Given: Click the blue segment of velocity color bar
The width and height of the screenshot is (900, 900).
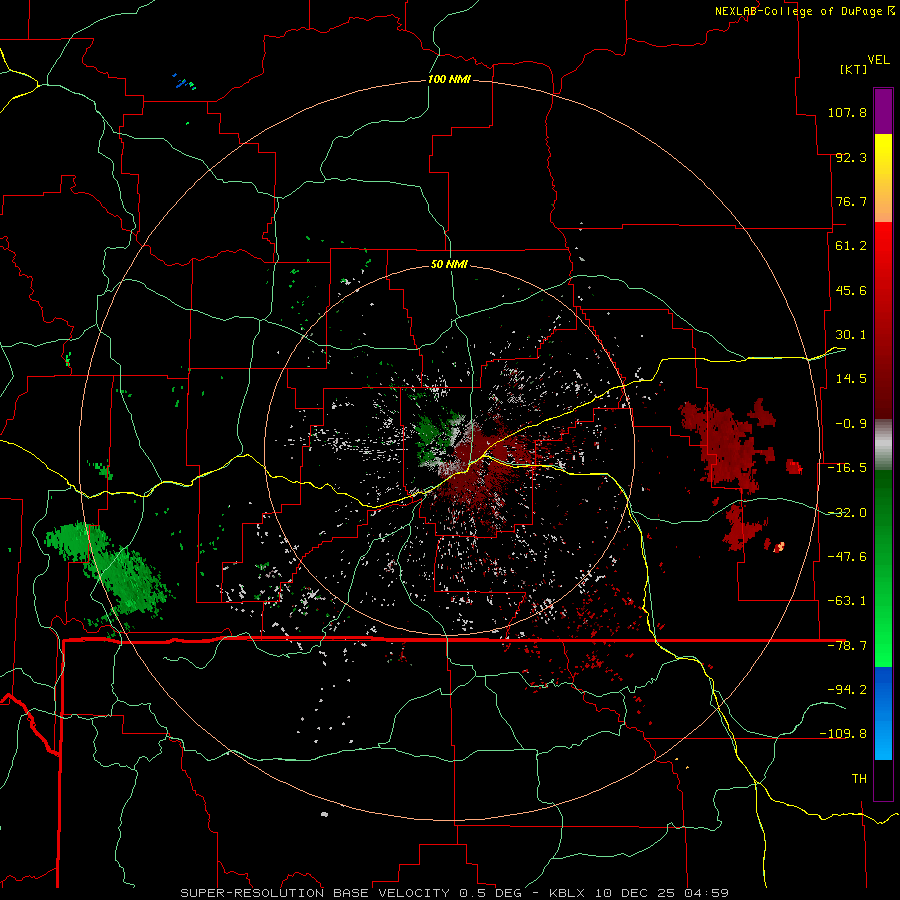Looking at the screenshot, I should pos(883,713).
